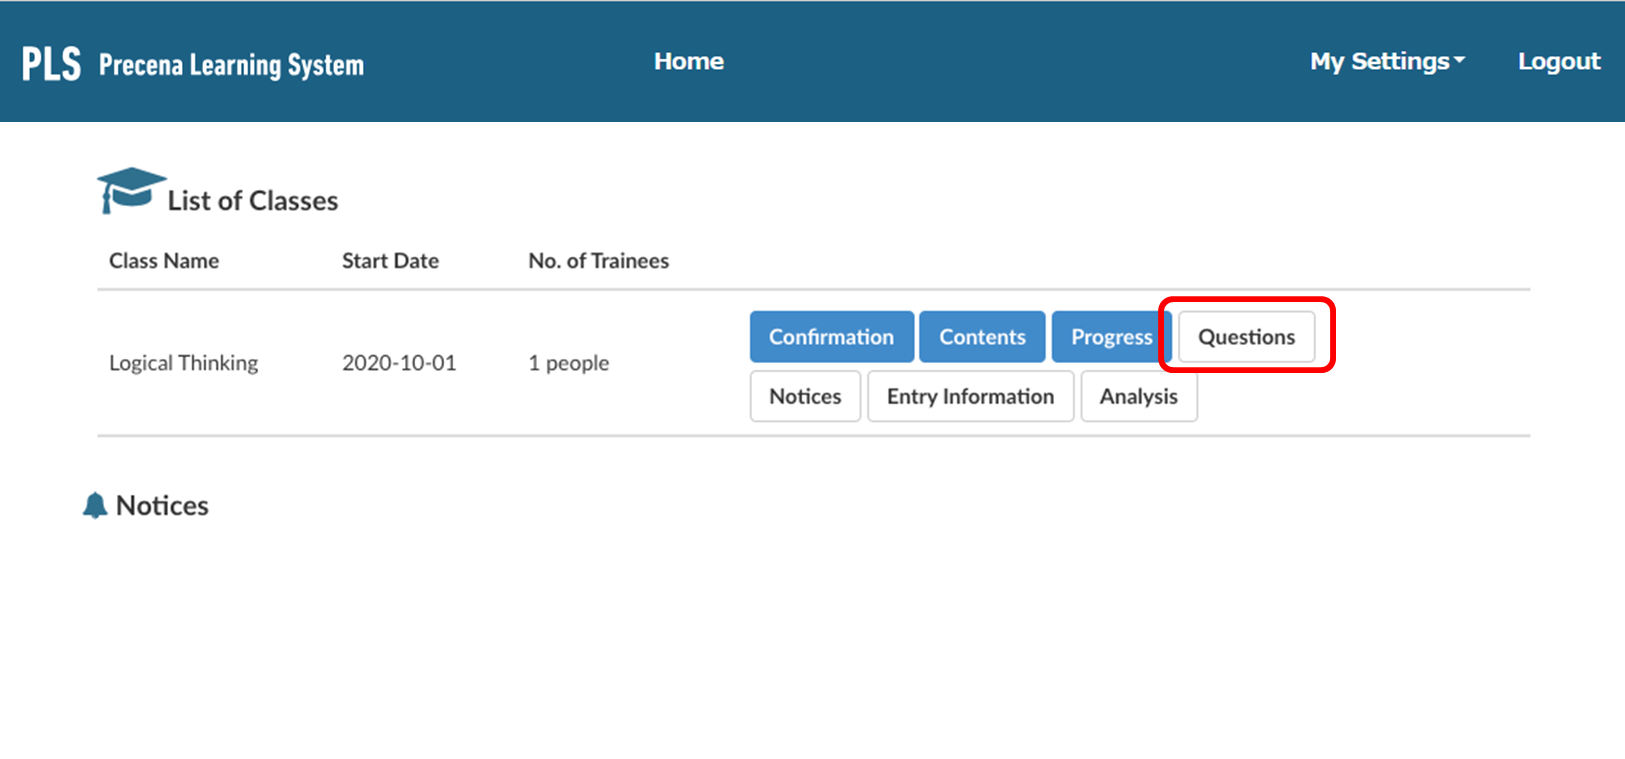Select the Logical Thinking class name

183,363
